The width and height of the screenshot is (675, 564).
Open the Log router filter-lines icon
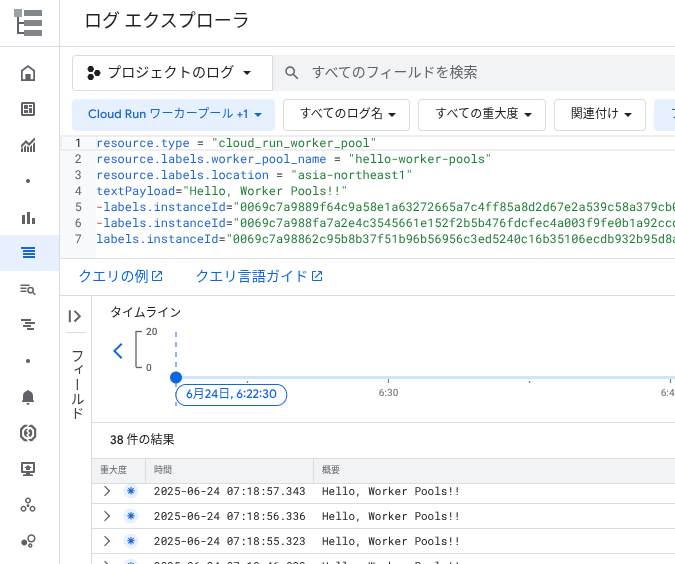(28, 325)
